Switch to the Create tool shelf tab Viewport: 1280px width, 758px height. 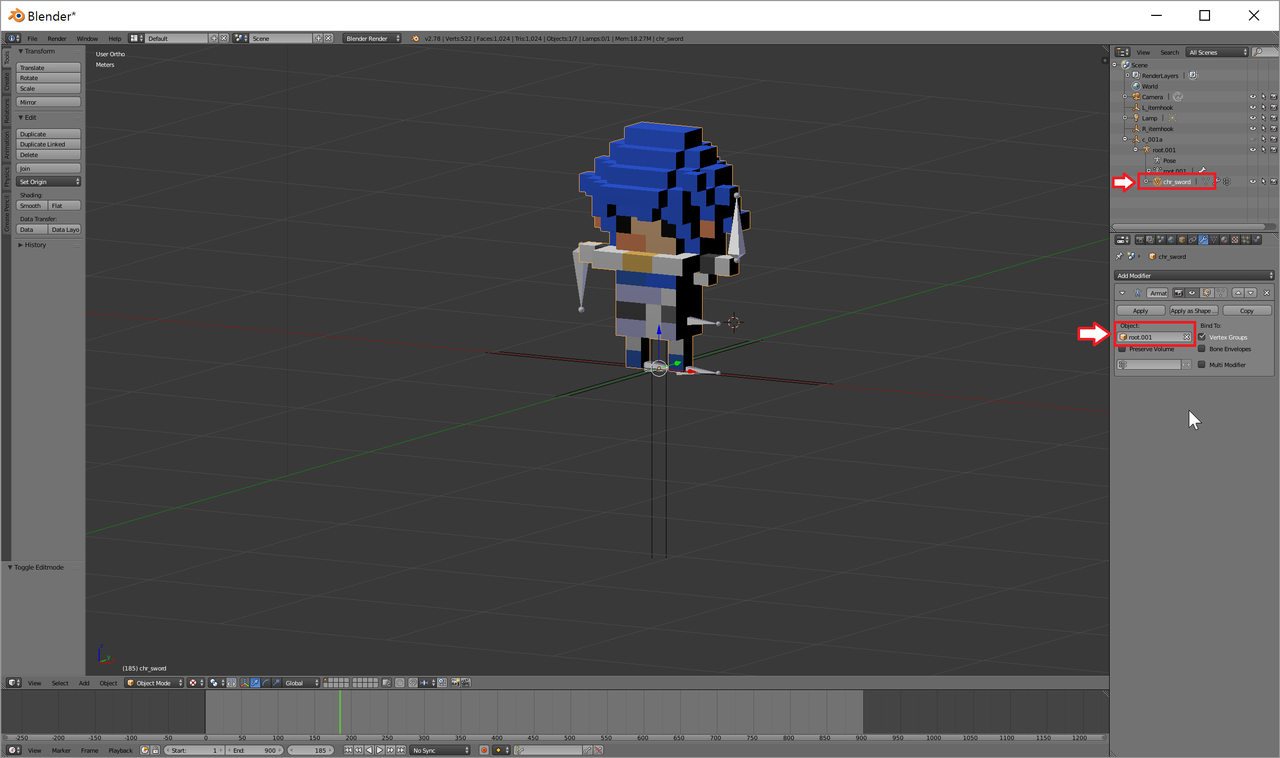coord(7,82)
